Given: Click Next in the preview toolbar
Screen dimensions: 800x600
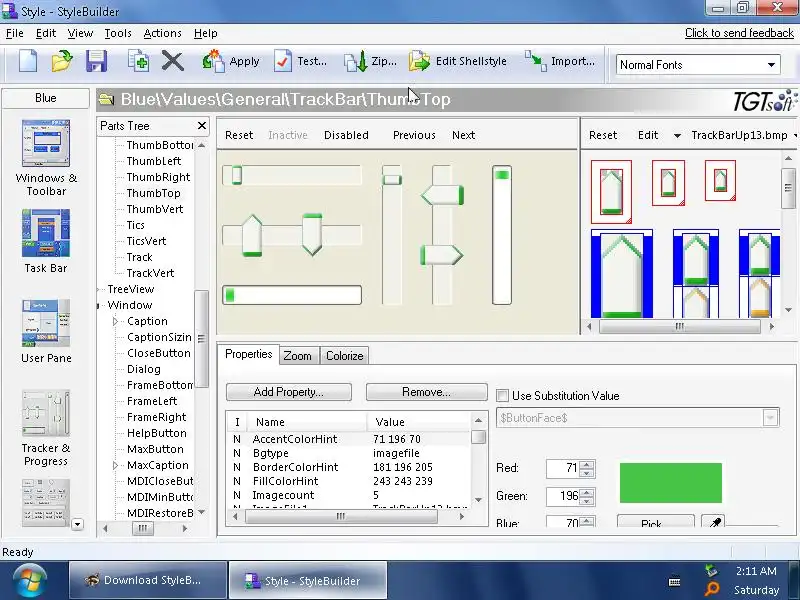Looking at the screenshot, I should pos(463,135).
